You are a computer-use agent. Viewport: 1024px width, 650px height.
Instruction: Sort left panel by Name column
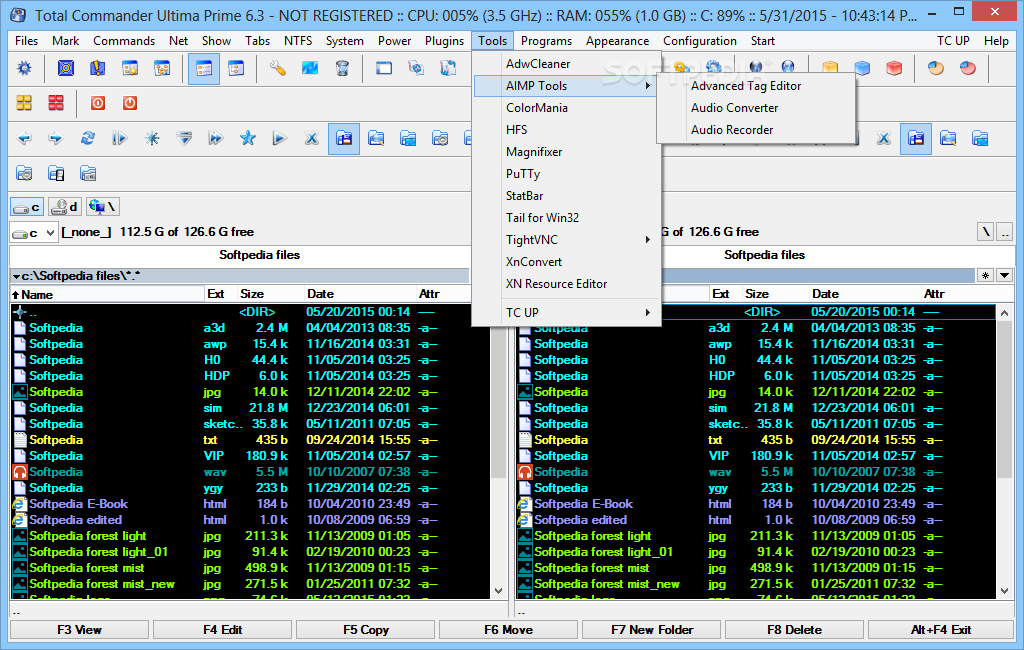[107, 294]
